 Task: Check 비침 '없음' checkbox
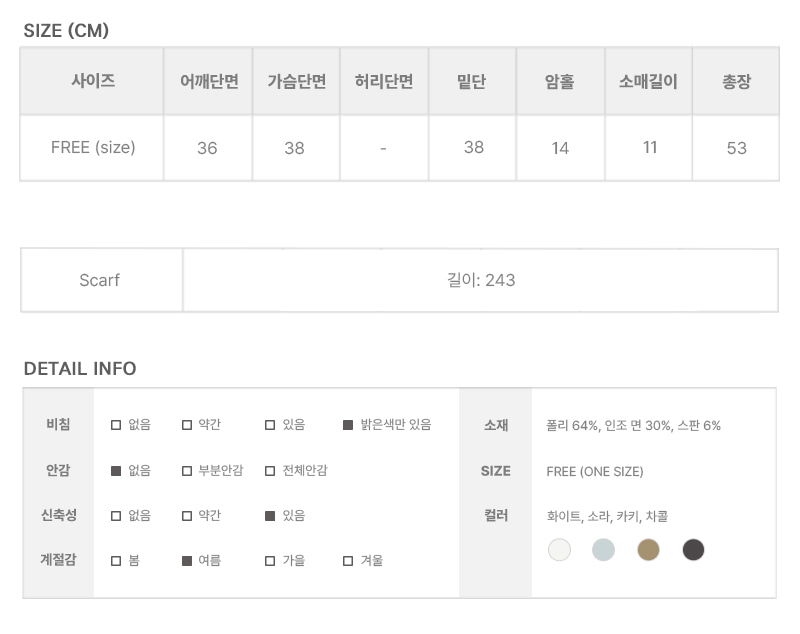116,425
